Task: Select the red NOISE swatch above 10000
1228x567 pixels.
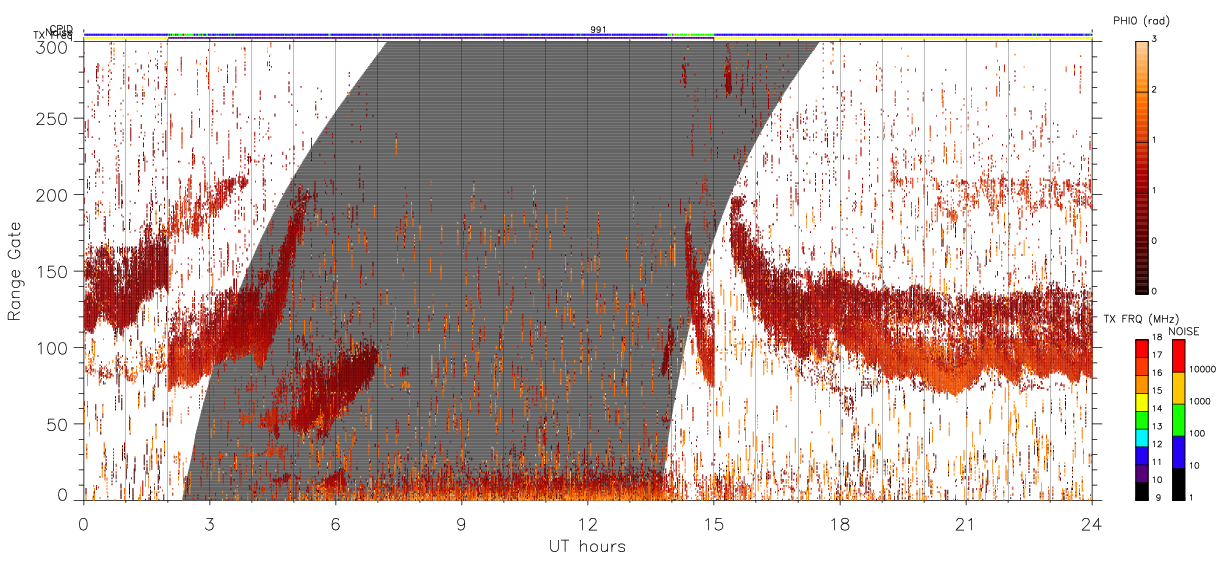Action: [1178, 356]
